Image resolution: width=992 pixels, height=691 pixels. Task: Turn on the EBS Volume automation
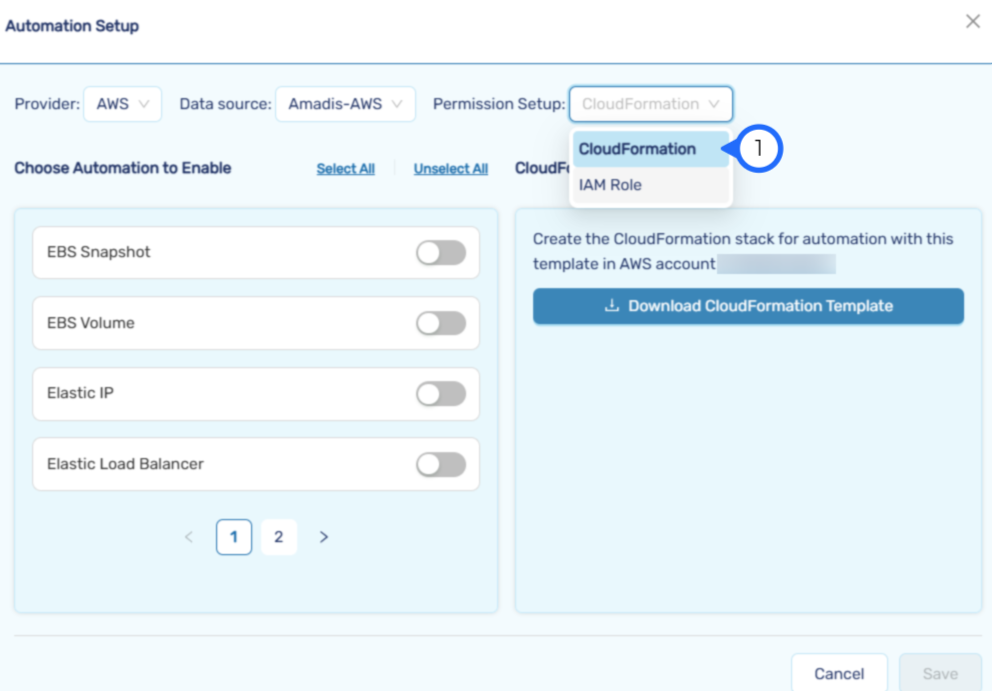click(x=441, y=323)
